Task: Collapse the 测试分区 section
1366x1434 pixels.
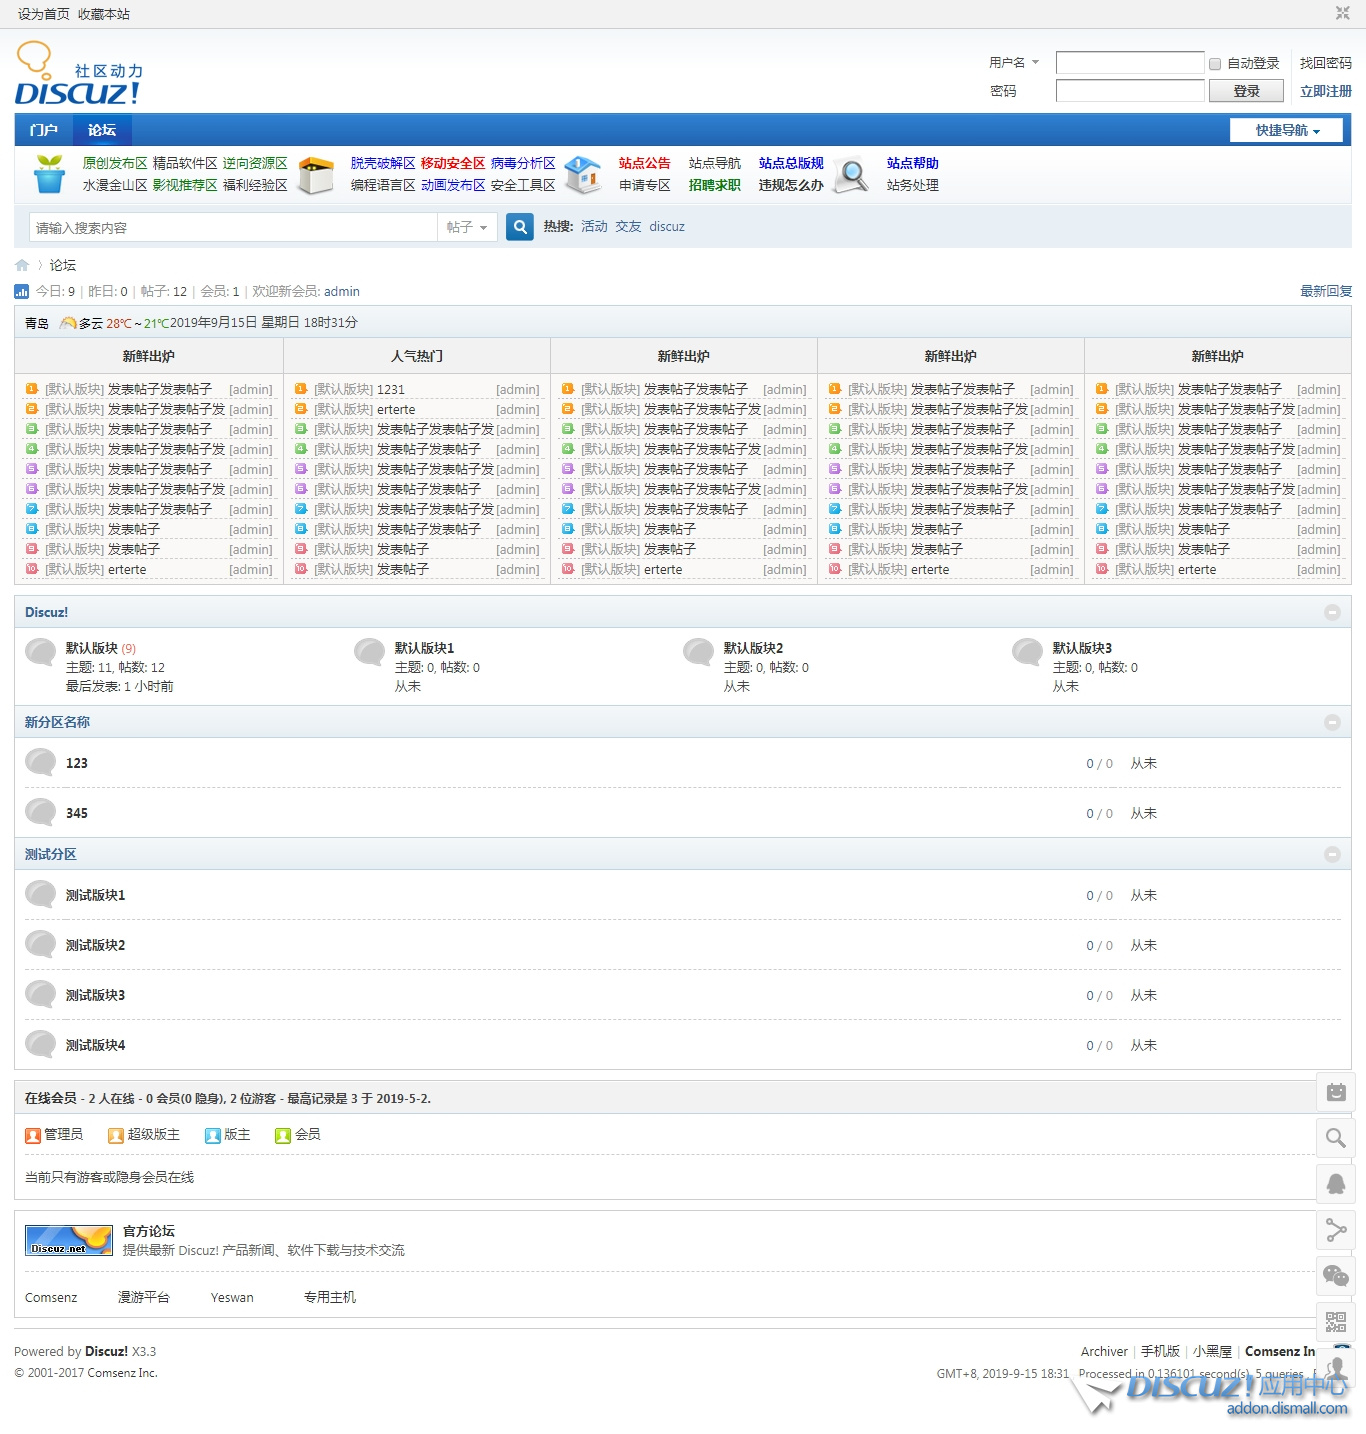Action: tap(1332, 854)
